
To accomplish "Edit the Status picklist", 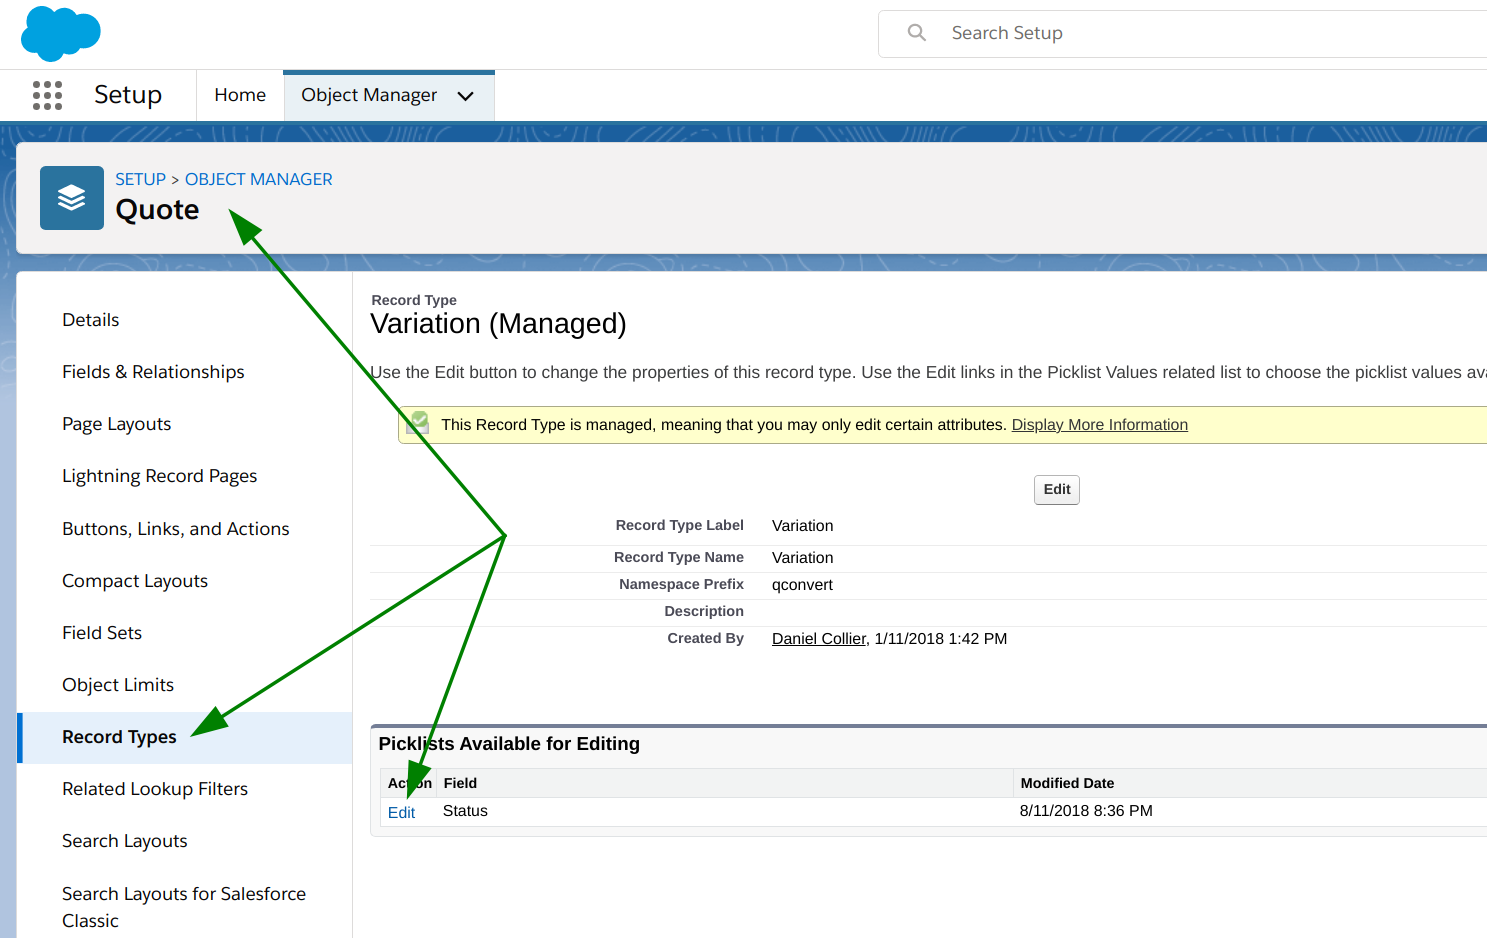I will (401, 813).
